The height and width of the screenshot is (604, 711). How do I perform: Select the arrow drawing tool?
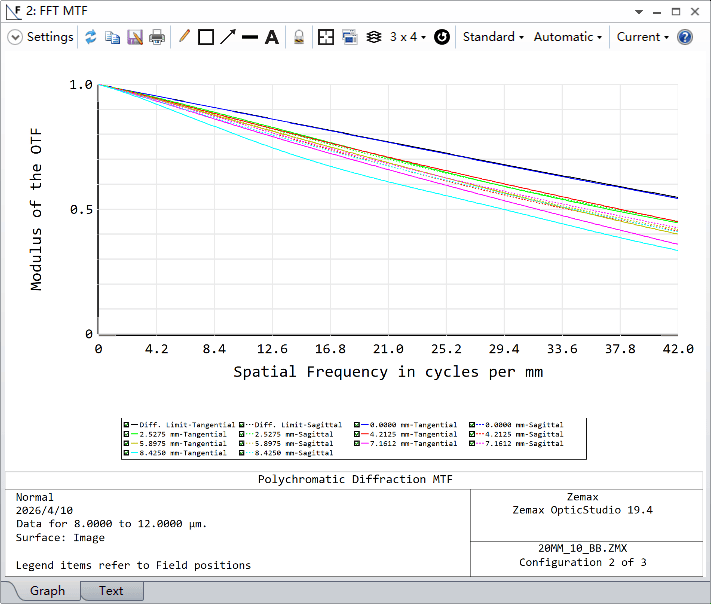pyautogui.click(x=228, y=37)
